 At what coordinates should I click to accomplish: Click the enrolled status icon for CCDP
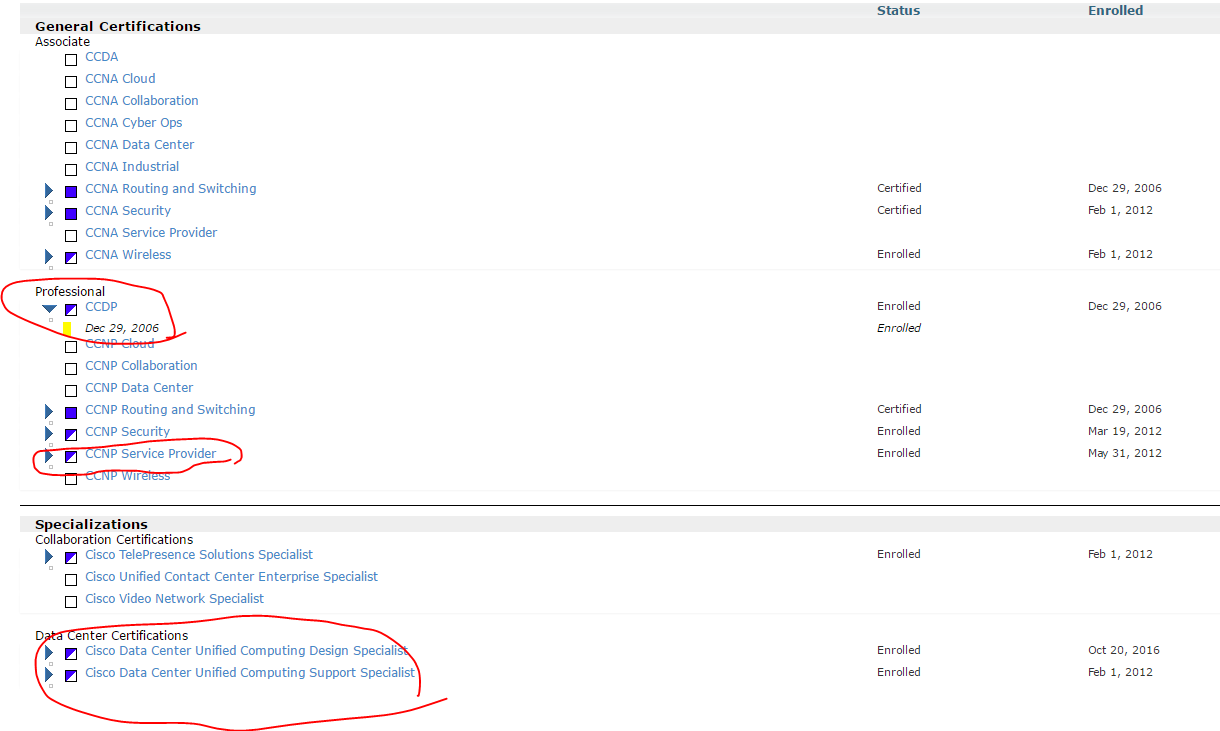pos(71,310)
